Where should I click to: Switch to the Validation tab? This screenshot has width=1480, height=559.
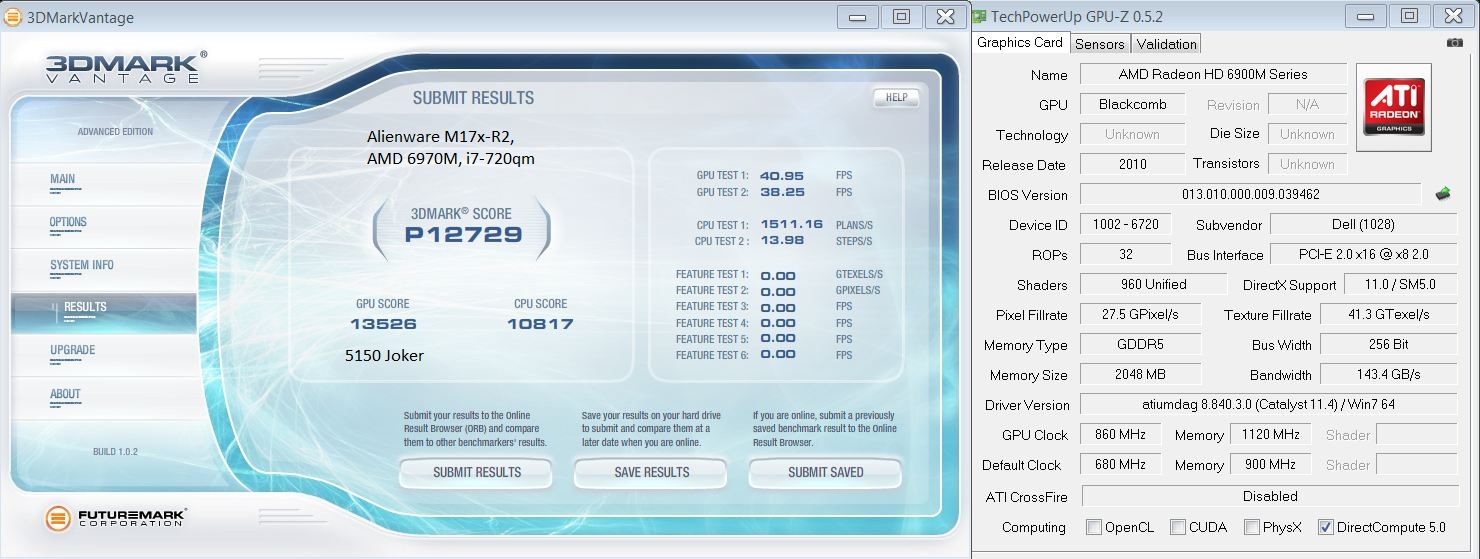1166,44
